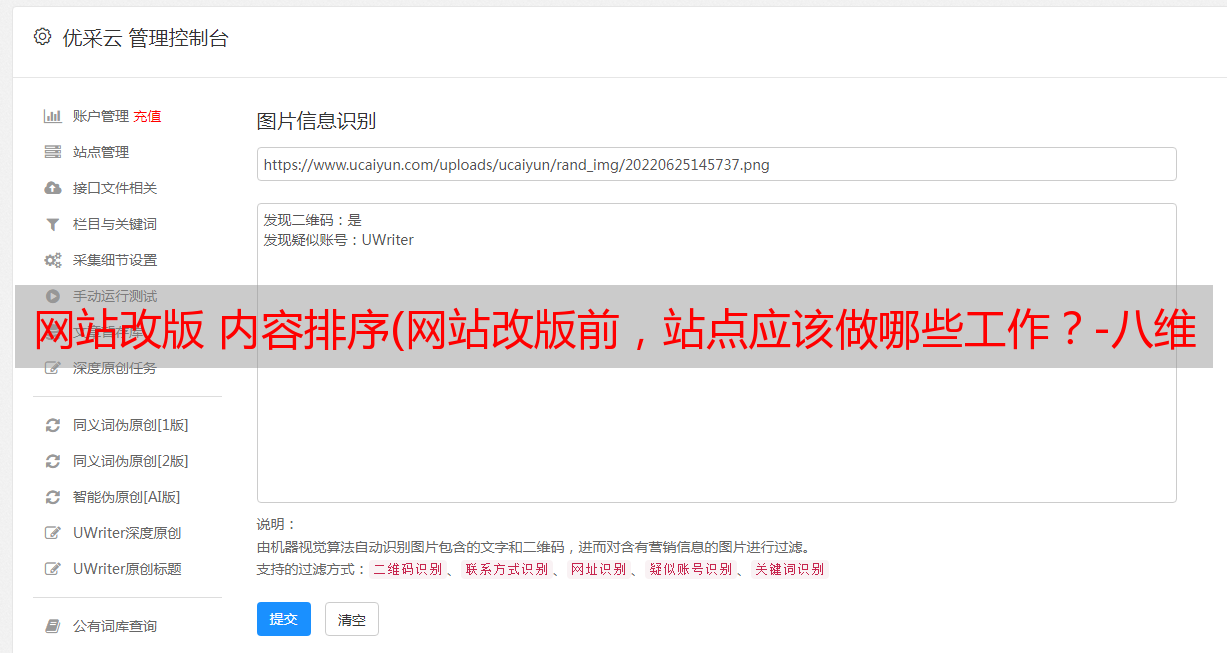The height and width of the screenshot is (653, 1227).
Task: Click the 网址识别 tag
Action: click(x=598, y=569)
